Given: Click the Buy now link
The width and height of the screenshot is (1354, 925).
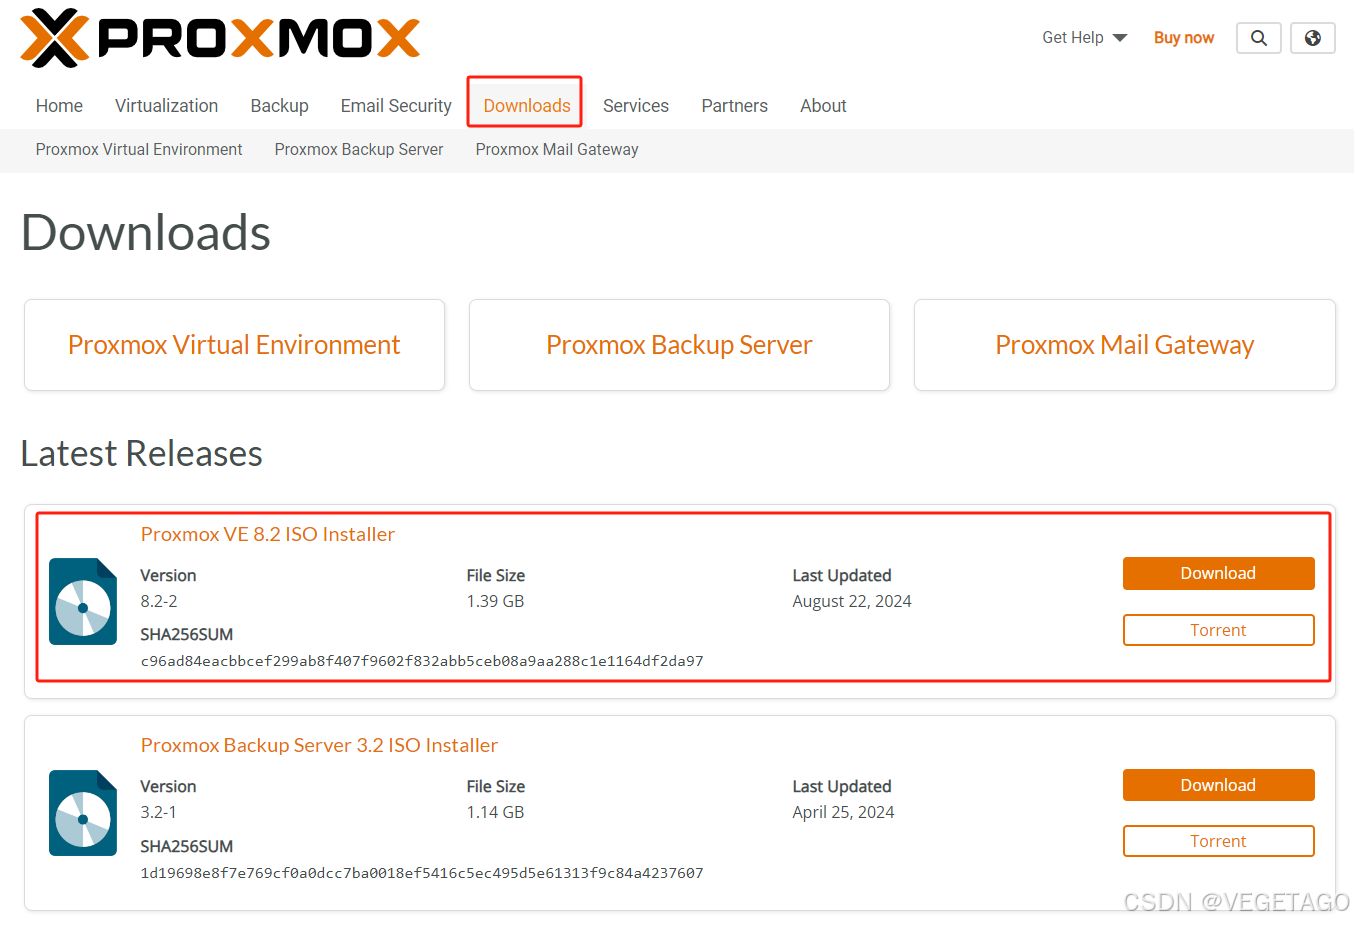Looking at the screenshot, I should 1183,37.
